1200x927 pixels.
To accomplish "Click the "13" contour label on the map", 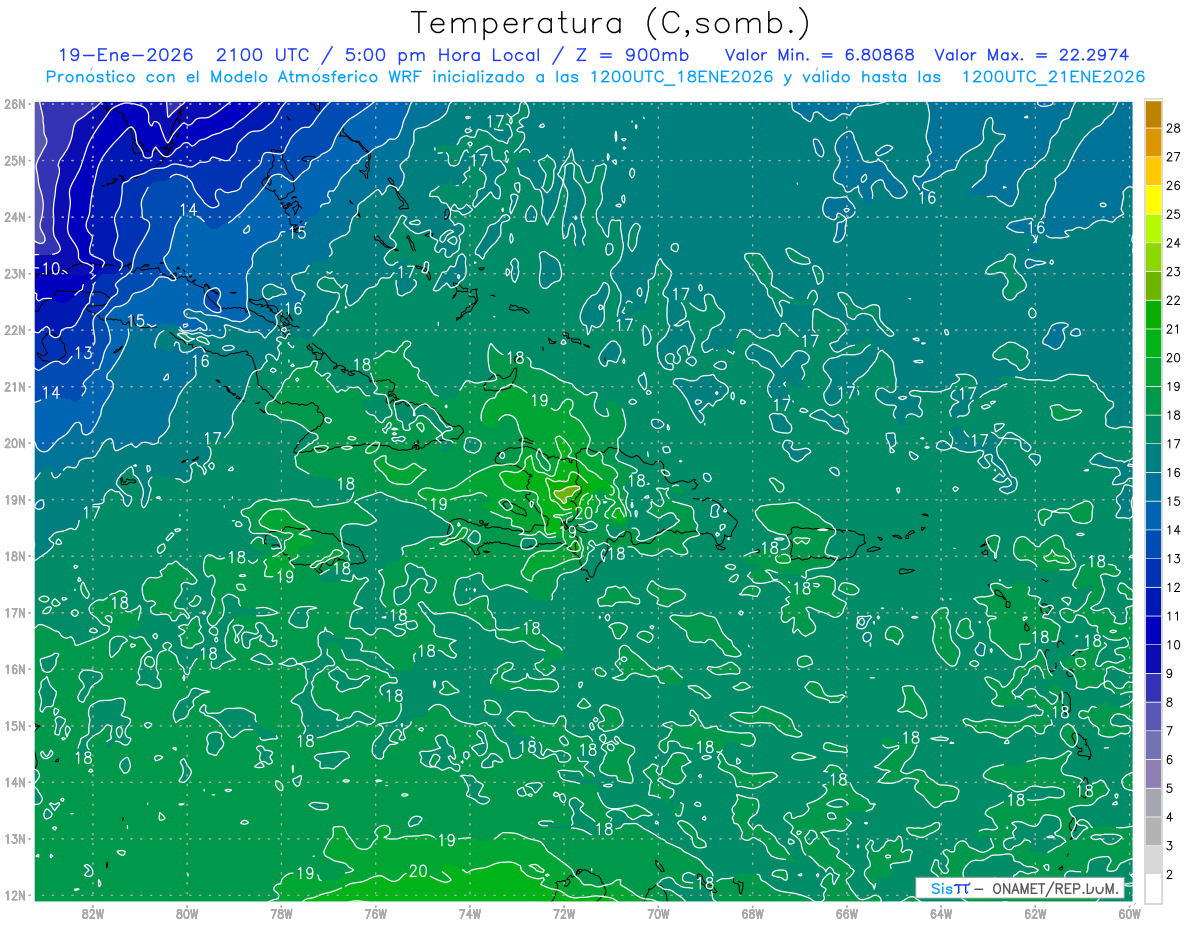I will tap(83, 353).
